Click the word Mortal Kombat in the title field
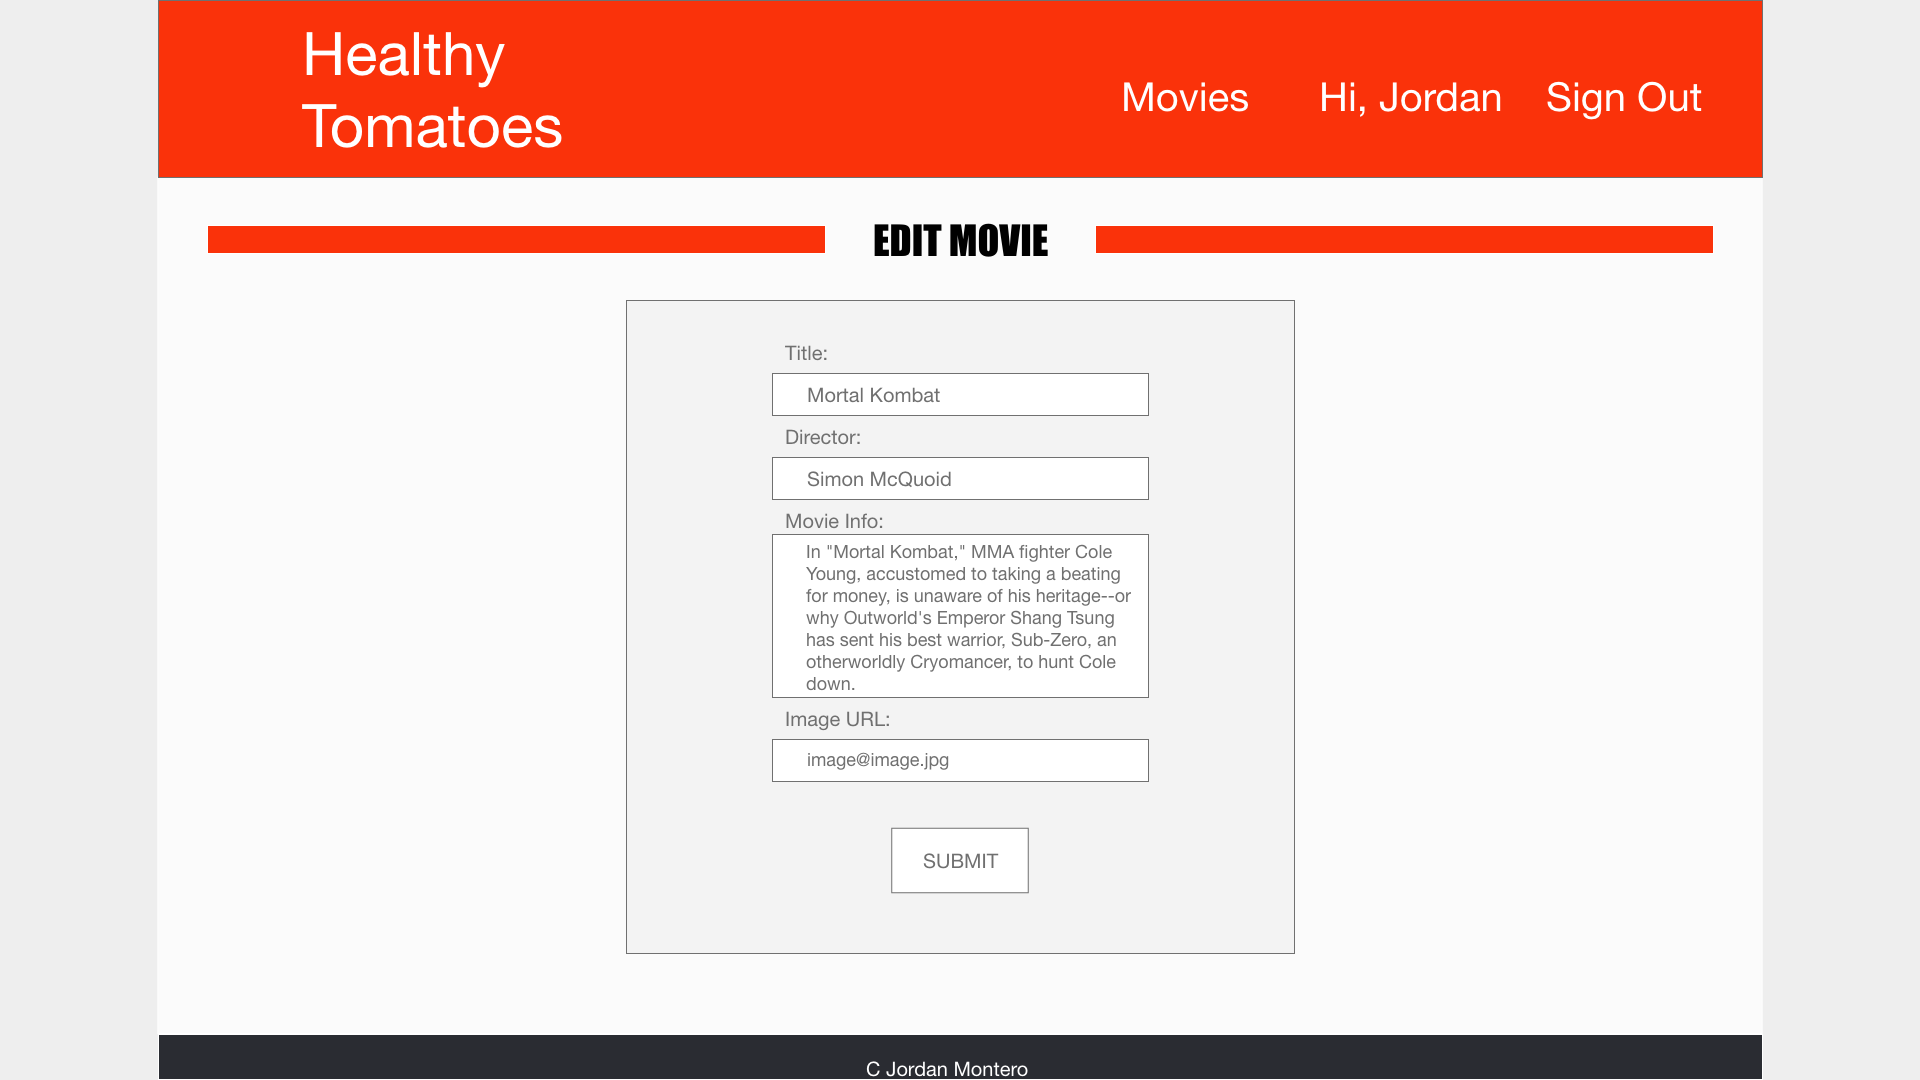Viewport: 1920px width, 1080px height. (x=872, y=395)
